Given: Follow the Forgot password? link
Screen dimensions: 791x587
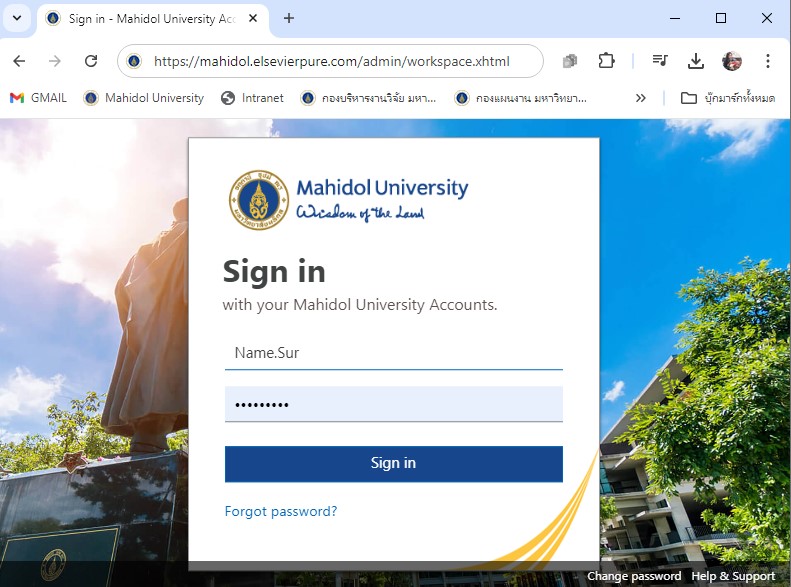Looking at the screenshot, I should click(x=280, y=511).
